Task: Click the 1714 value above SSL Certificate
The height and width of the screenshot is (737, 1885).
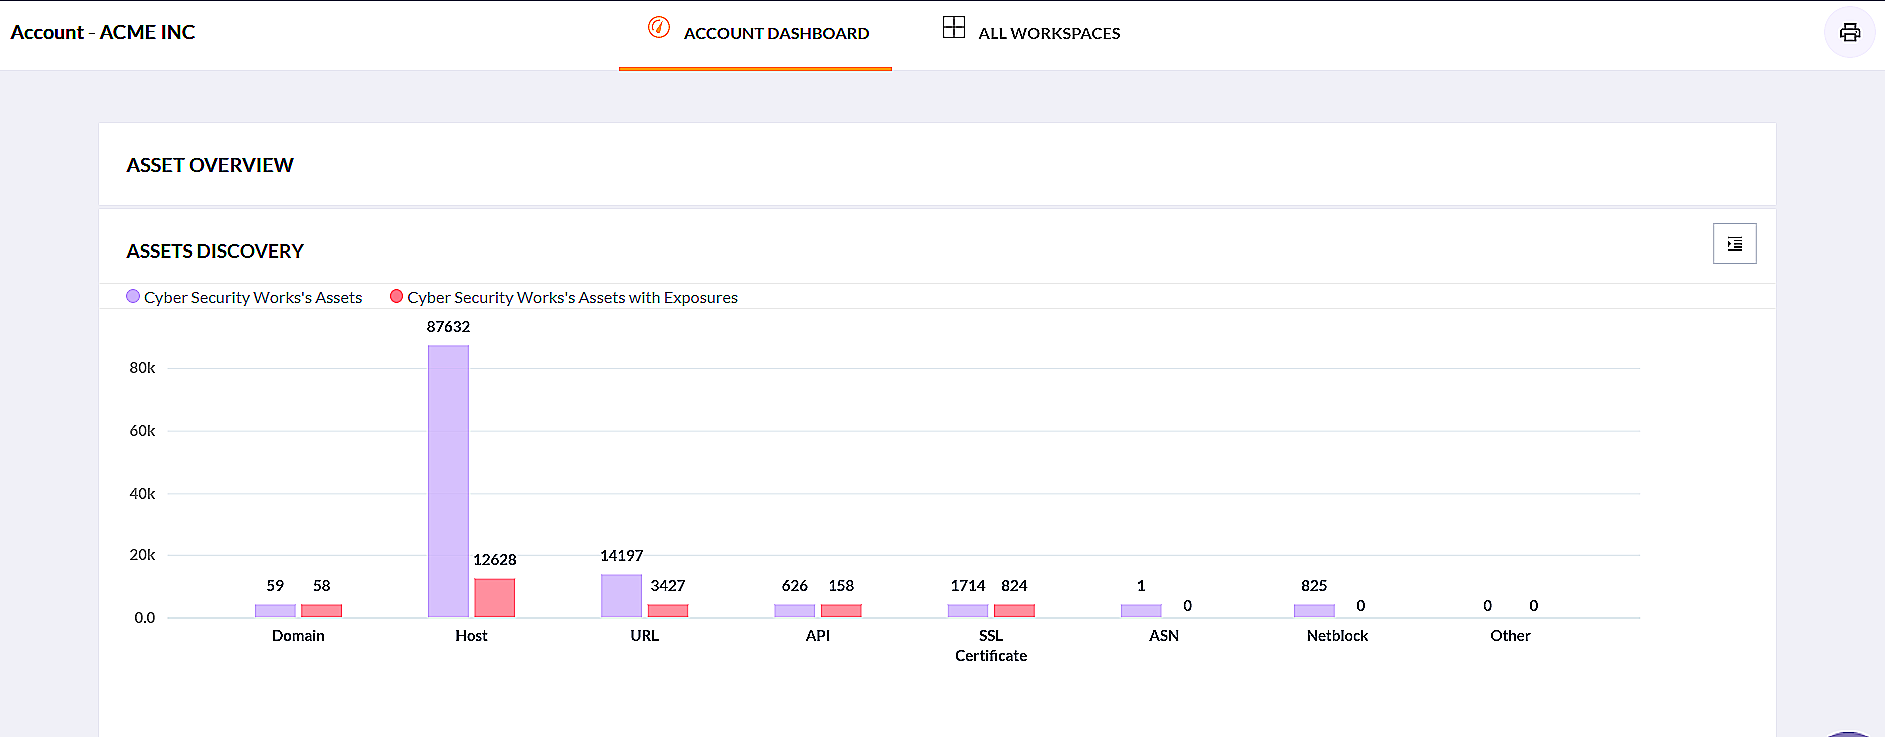Action: 968,586
